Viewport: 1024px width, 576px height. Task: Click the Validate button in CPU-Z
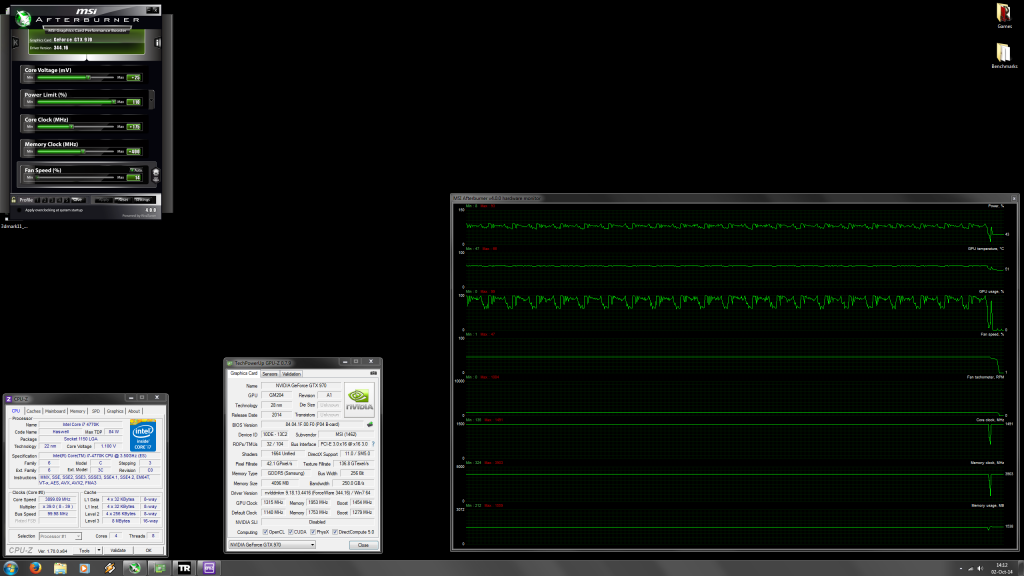click(x=118, y=550)
